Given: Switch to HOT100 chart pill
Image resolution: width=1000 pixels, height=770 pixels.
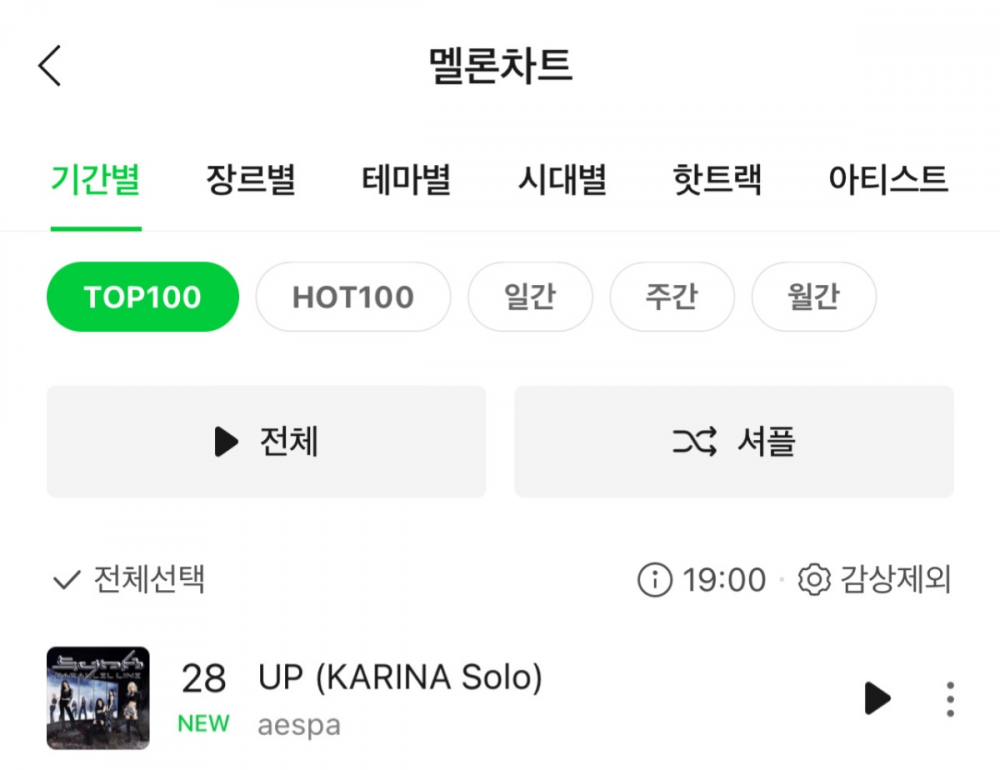Looking at the screenshot, I should 353,297.
